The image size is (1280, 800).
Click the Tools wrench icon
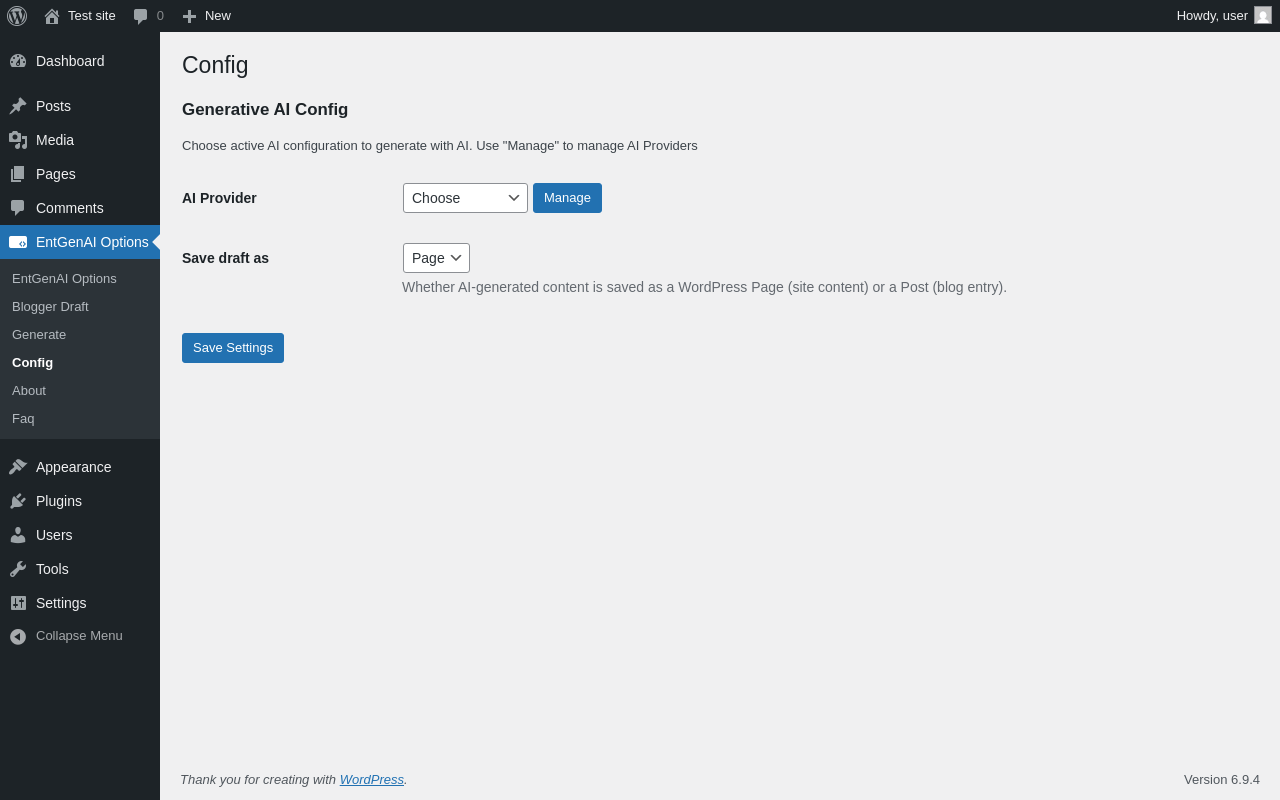tap(18, 569)
